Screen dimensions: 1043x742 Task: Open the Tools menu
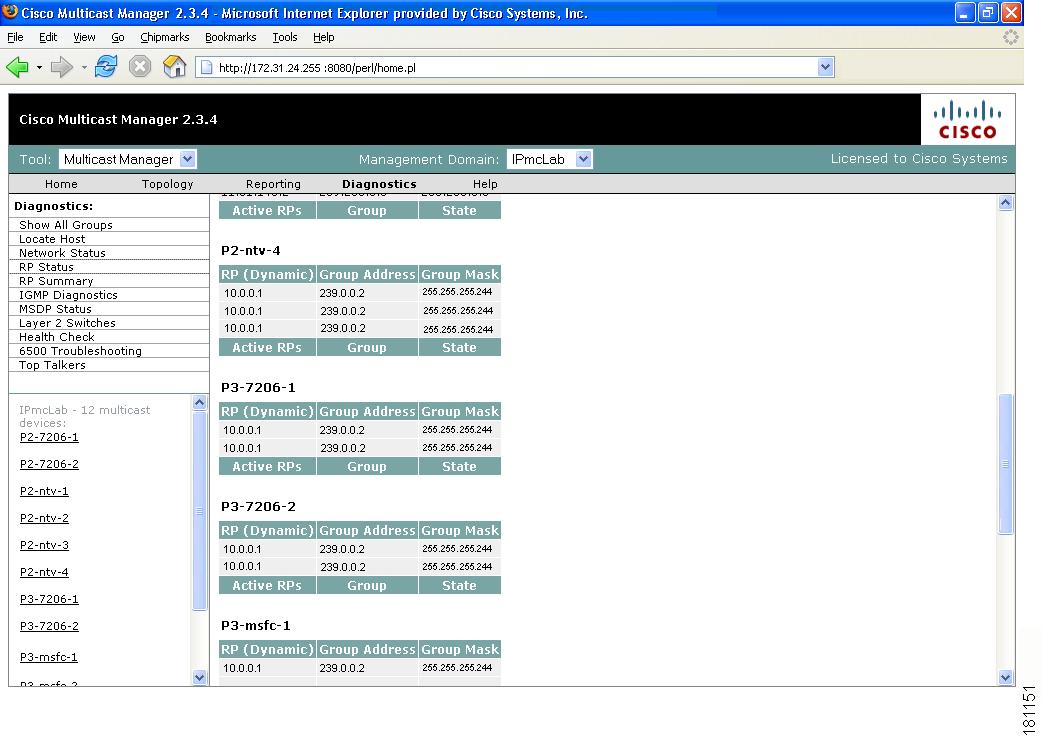click(x=285, y=37)
